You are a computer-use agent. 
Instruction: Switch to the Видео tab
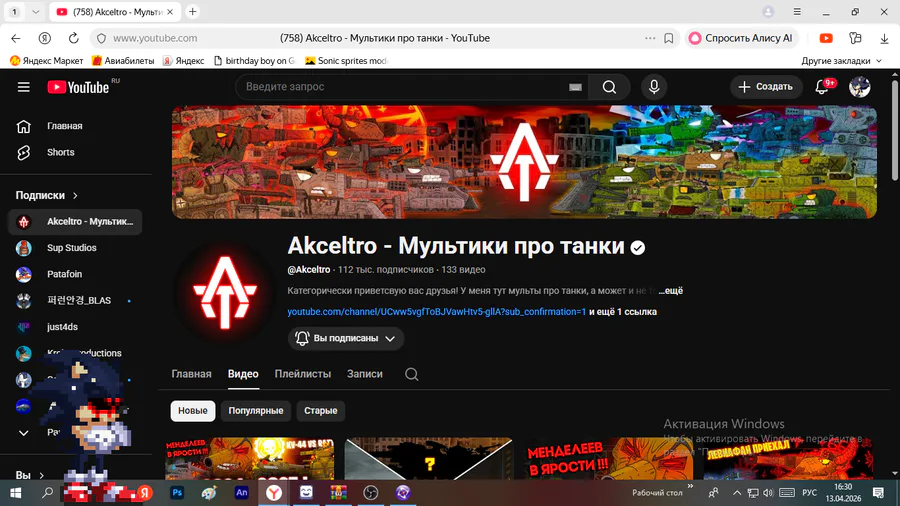tap(243, 374)
